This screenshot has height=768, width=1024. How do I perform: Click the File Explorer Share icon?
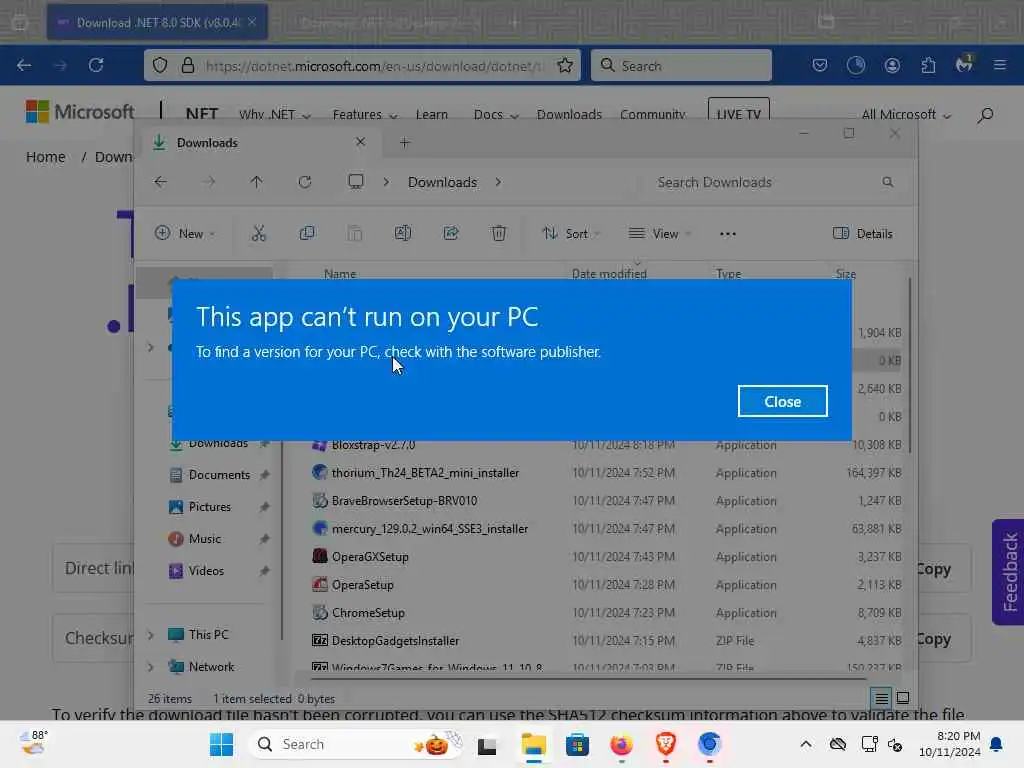pos(451,233)
